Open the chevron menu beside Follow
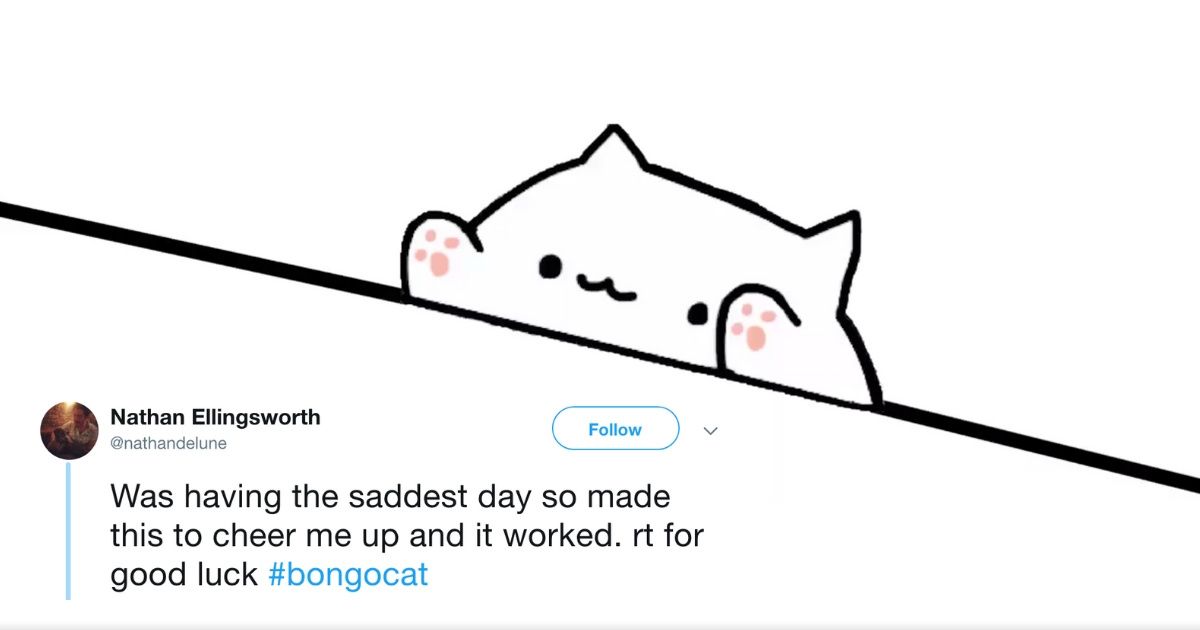The height and width of the screenshot is (630, 1200). [710, 431]
